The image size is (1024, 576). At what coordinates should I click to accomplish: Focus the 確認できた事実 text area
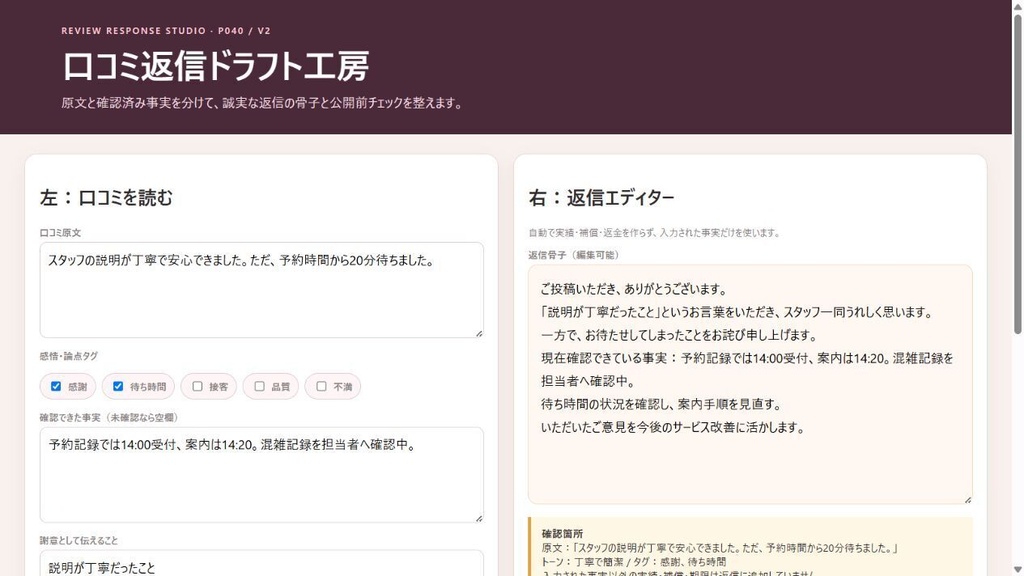261,475
